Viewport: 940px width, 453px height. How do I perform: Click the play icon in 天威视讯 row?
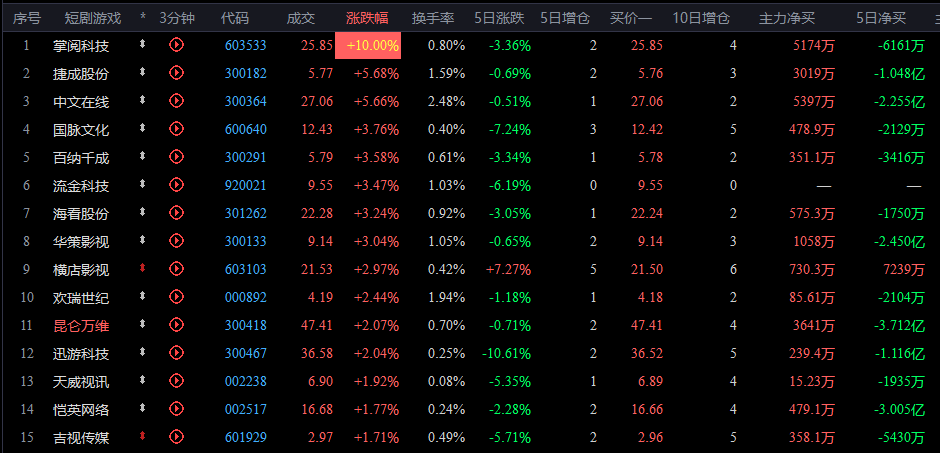(176, 380)
